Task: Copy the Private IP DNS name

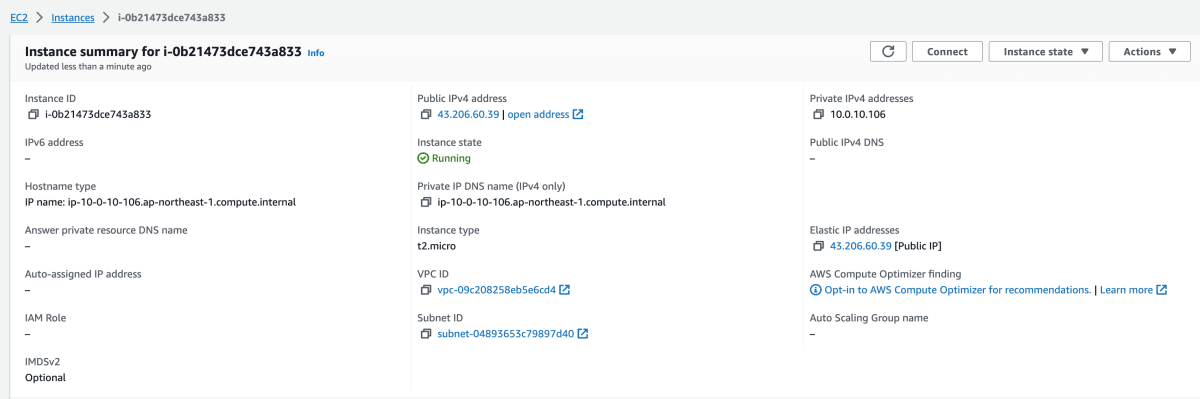Action: pos(427,202)
